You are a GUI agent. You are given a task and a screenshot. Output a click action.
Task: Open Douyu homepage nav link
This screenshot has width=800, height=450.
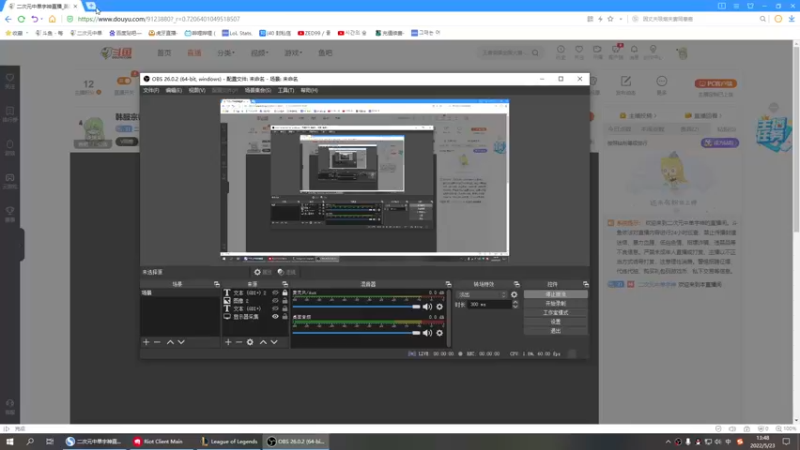point(164,53)
